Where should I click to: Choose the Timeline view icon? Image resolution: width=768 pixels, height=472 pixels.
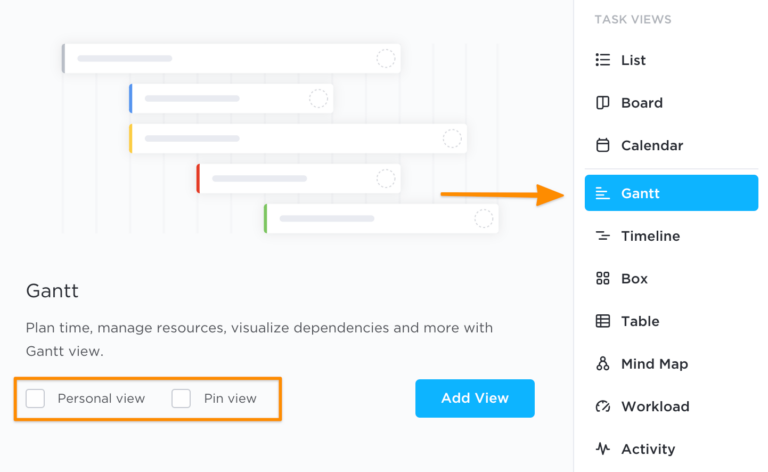coord(603,236)
